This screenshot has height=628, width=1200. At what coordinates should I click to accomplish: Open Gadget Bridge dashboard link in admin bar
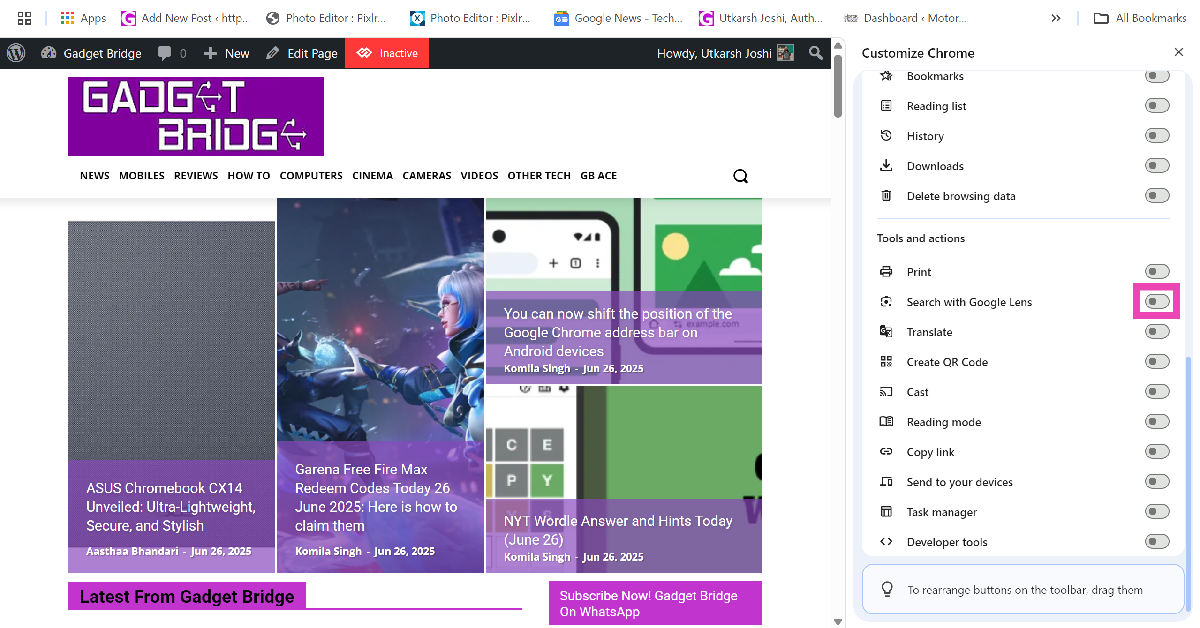[91, 53]
